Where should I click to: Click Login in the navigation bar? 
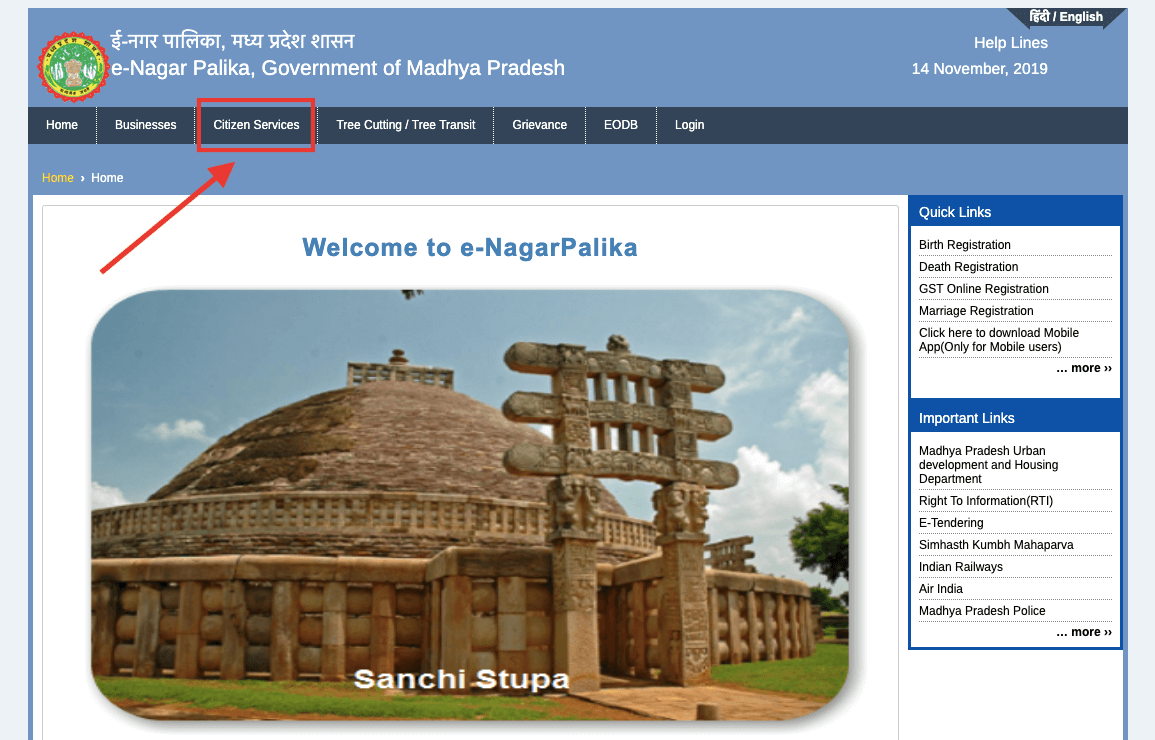coord(689,125)
